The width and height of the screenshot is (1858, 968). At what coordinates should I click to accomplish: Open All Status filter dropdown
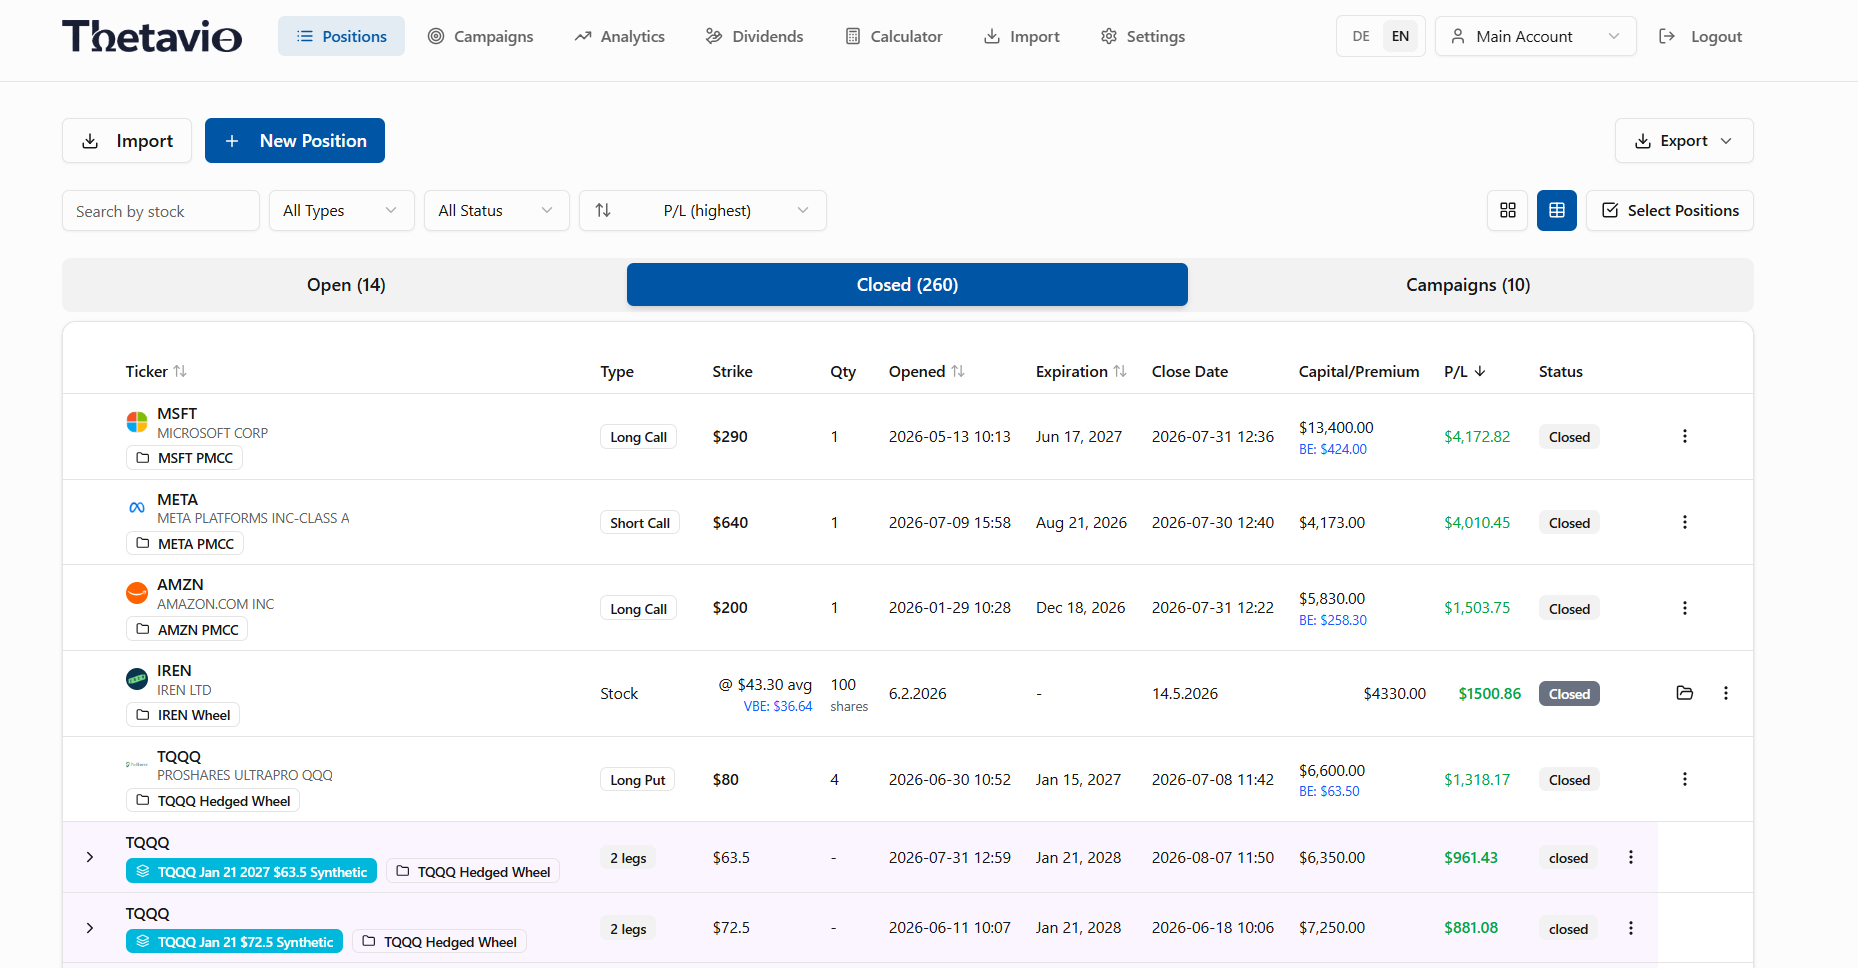[x=496, y=210]
